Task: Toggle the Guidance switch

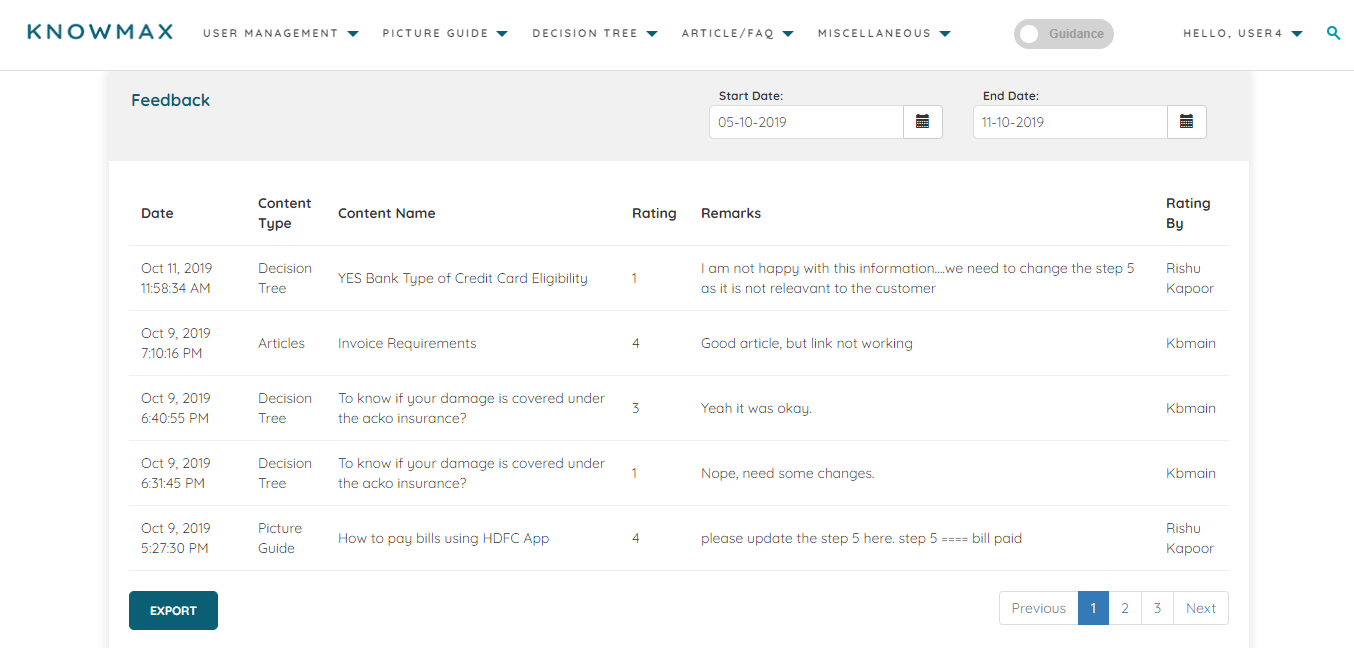Action: click(1063, 34)
